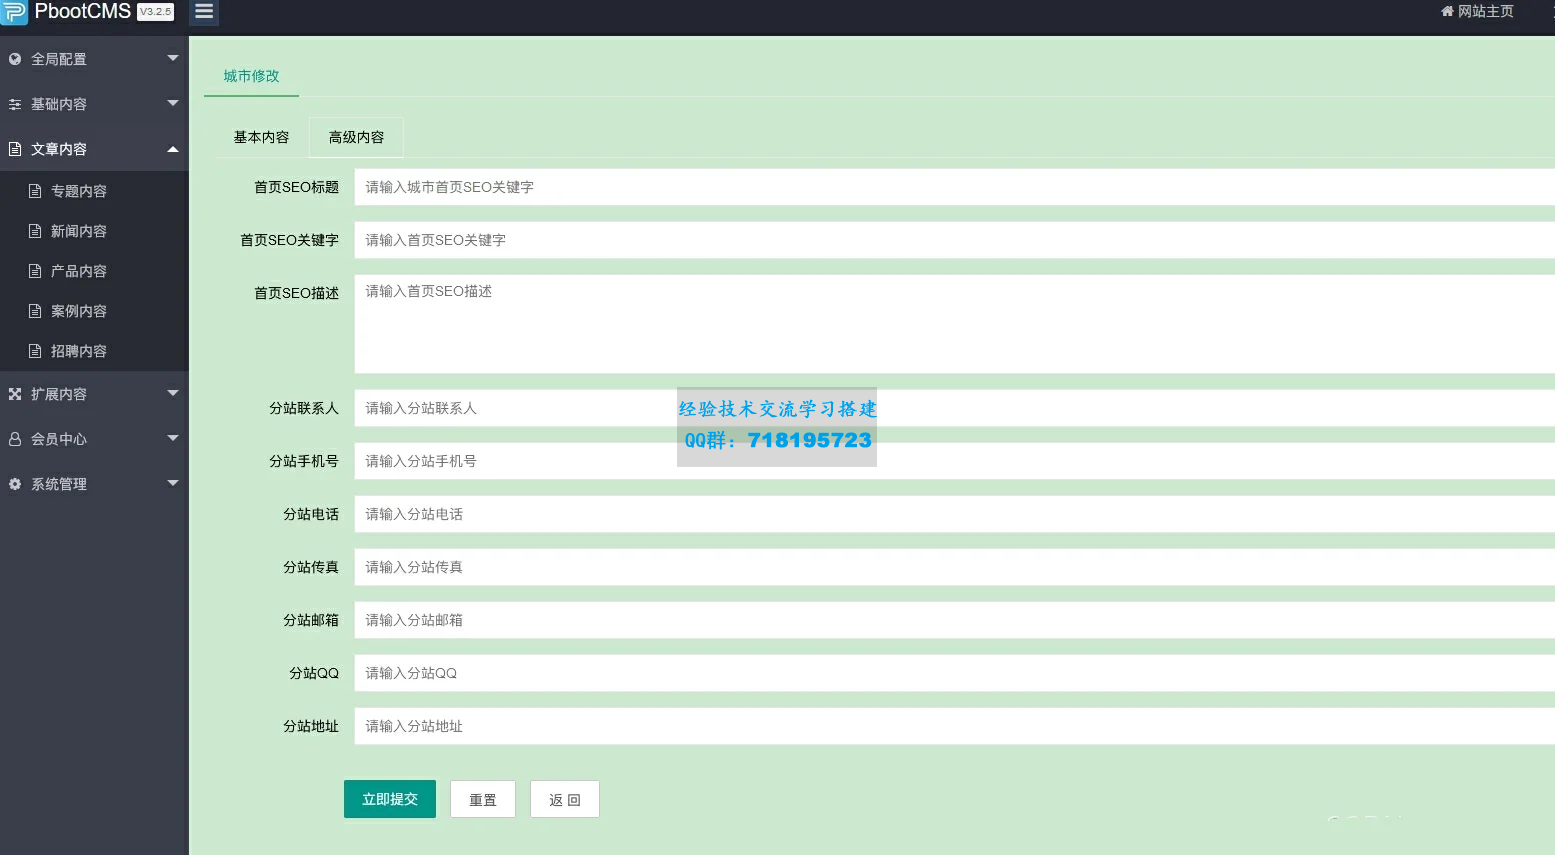Click the file icon beside 招聘内容
The width and height of the screenshot is (1555, 855).
click(x=35, y=351)
